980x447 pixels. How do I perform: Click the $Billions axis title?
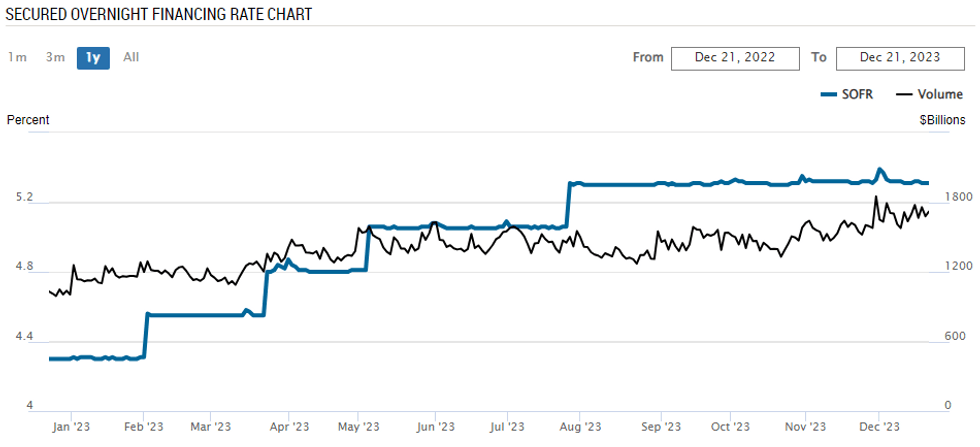(x=943, y=120)
